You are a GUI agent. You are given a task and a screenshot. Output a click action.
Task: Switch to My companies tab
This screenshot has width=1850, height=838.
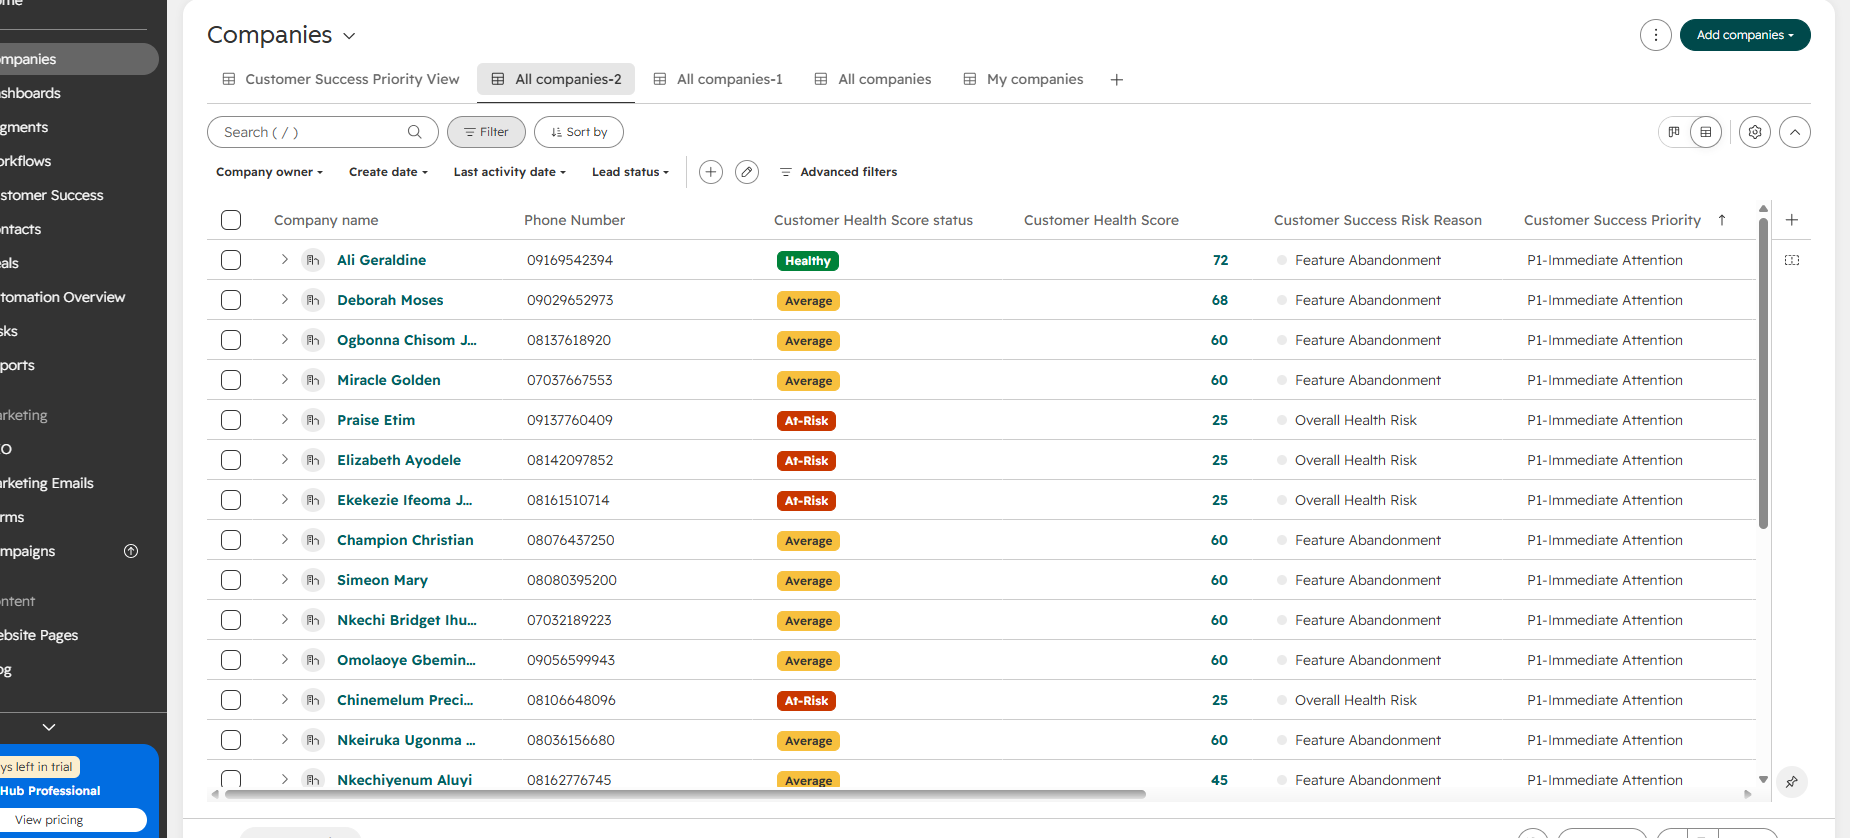click(x=1023, y=80)
